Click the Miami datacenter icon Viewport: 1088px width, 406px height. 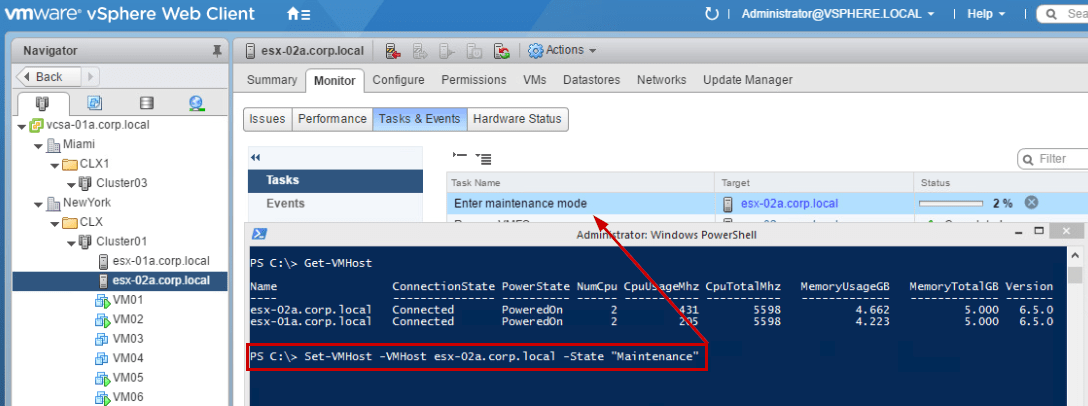tap(53, 144)
